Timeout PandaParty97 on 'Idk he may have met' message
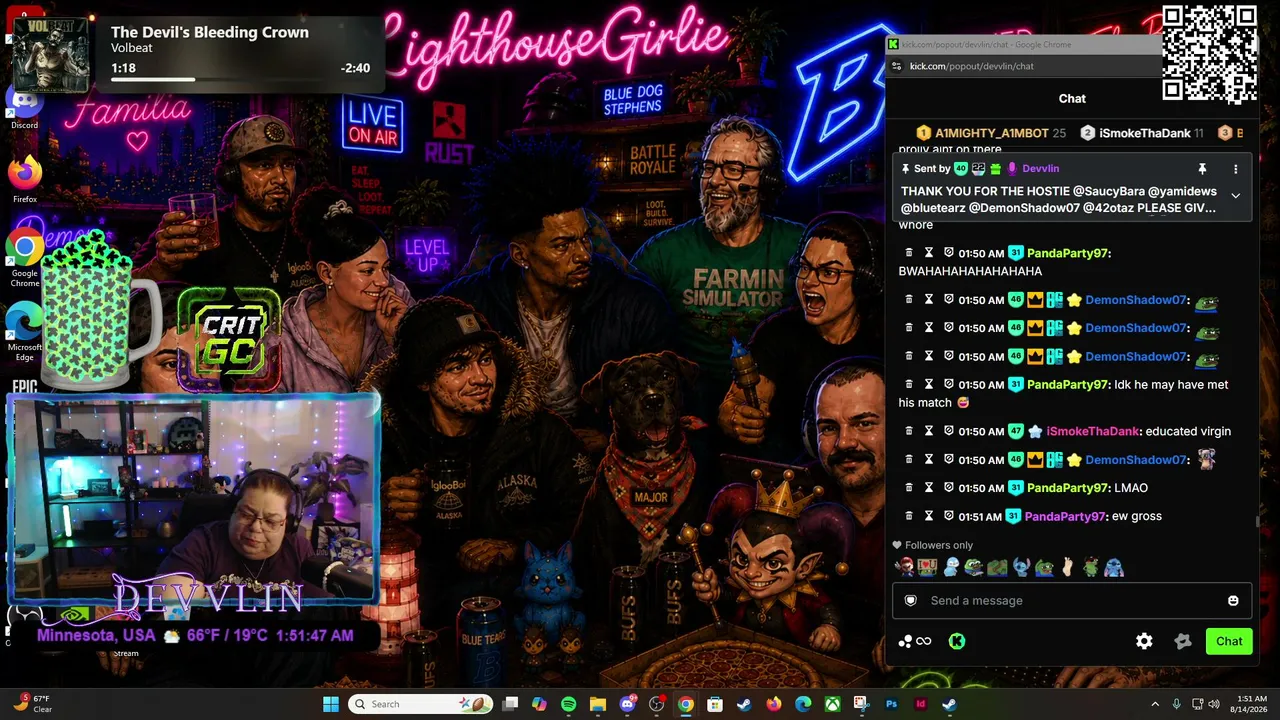The height and width of the screenshot is (720, 1280). click(x=929, y=384)
